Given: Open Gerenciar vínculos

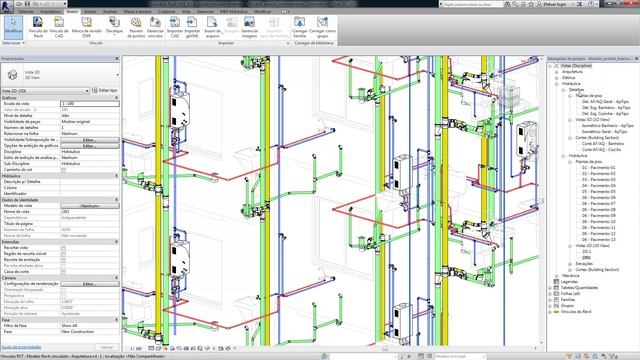Looking at the screenshot, I should 155,27.
